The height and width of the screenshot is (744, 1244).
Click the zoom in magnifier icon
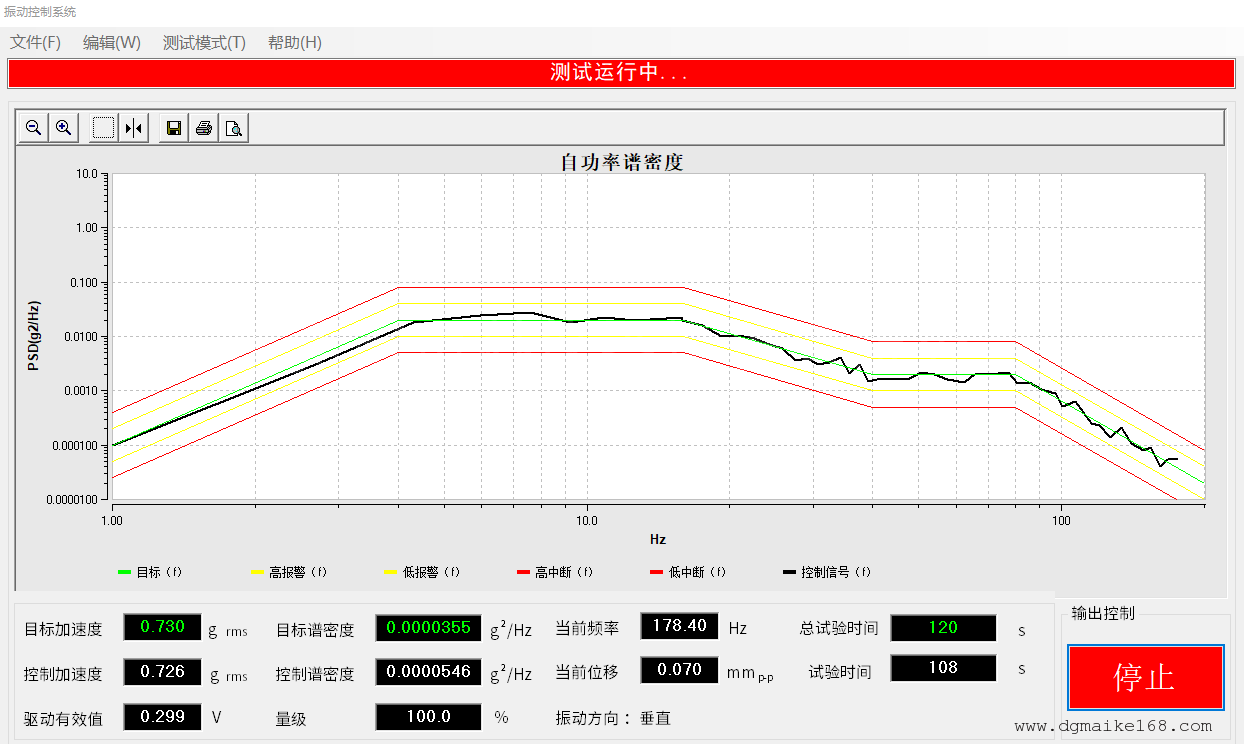63,128
